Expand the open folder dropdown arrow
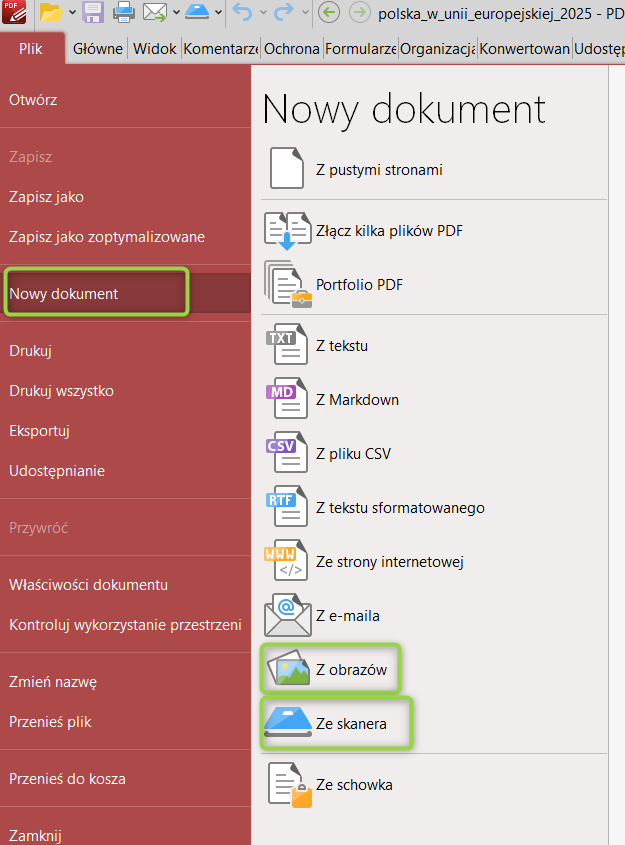Image resolution: width=625 pixels, height=845 pixels. 72,12
